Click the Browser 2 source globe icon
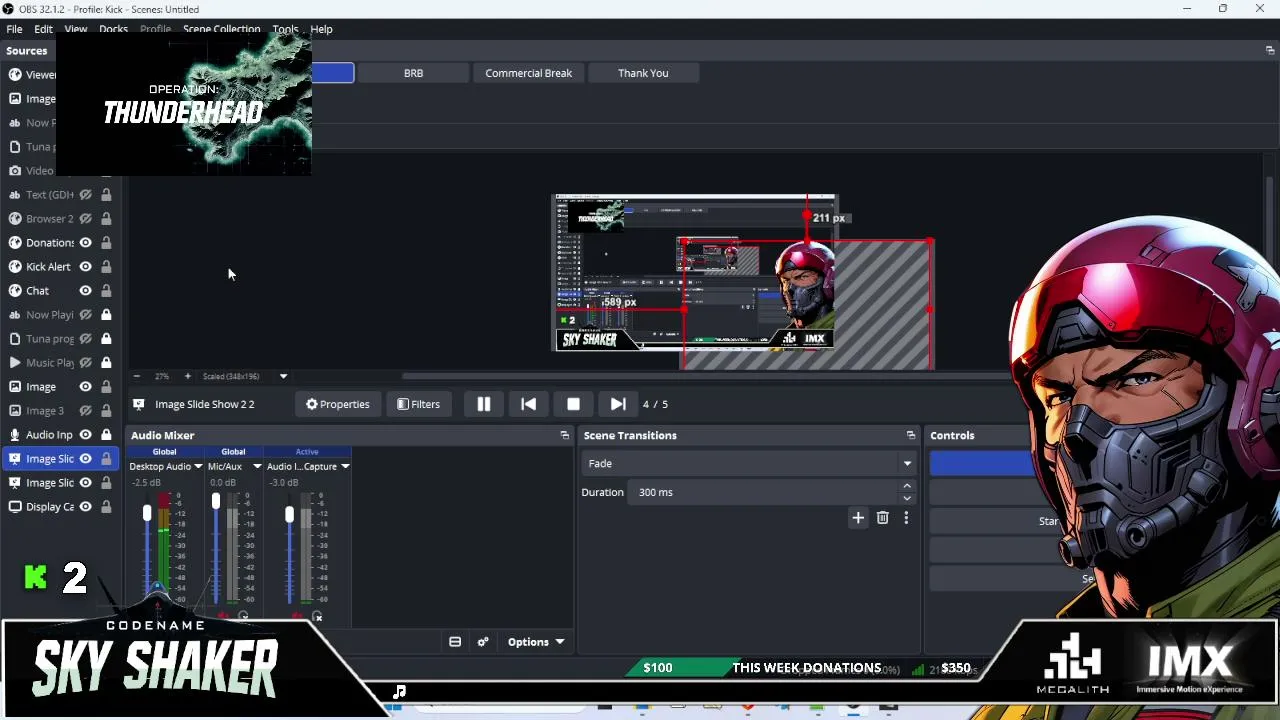 pyautogui.click(x=15, y=219)
